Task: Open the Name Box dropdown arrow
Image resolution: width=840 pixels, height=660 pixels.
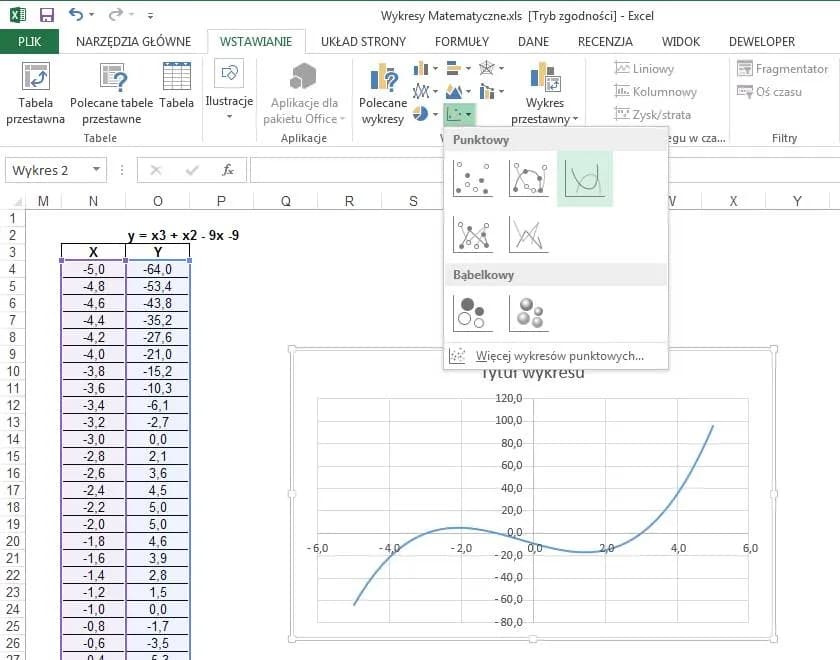Action: tap(96, 170)
